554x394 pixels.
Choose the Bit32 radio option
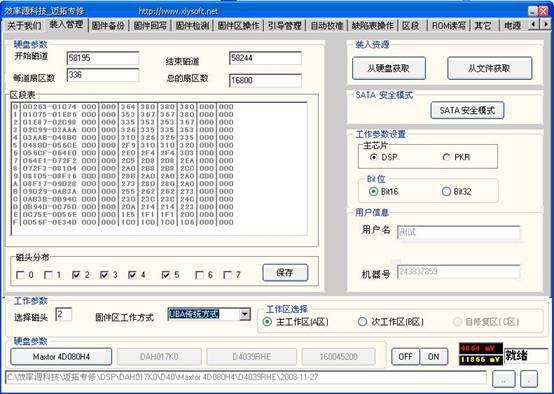click(446, 192)
